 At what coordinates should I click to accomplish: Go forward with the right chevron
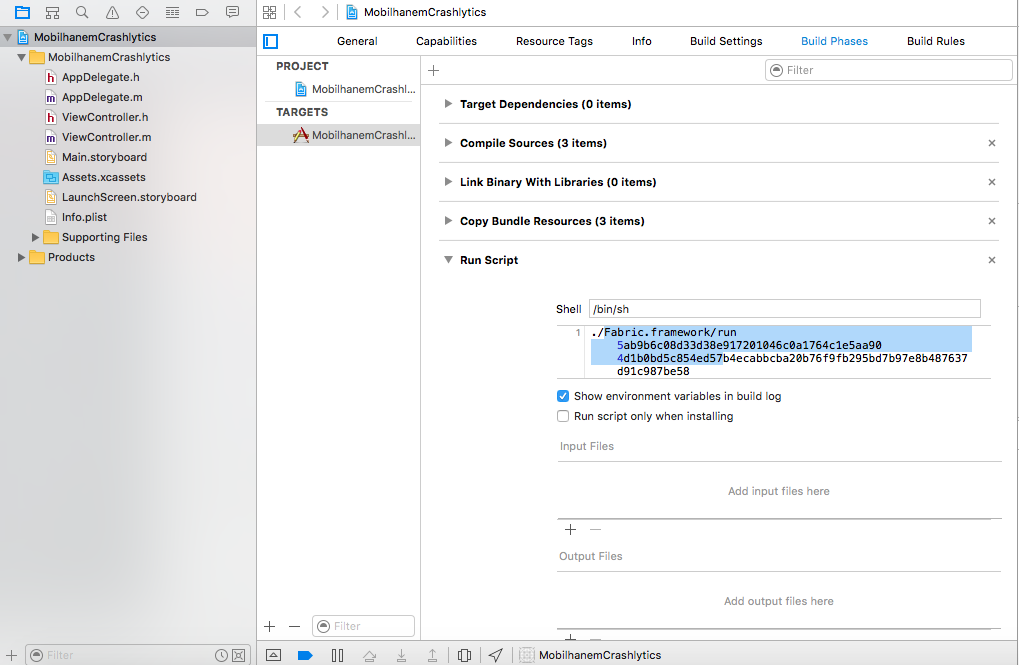324,12
